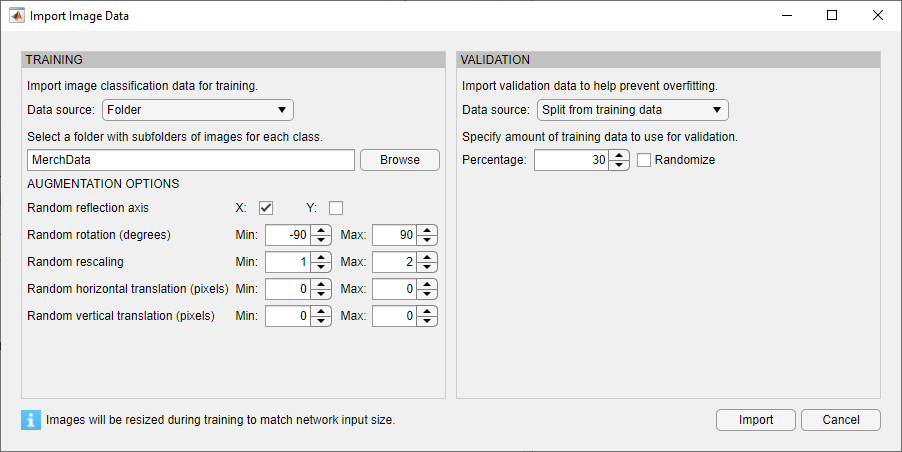
Task: Click the Browse button for folder
Action: (399, 160)
